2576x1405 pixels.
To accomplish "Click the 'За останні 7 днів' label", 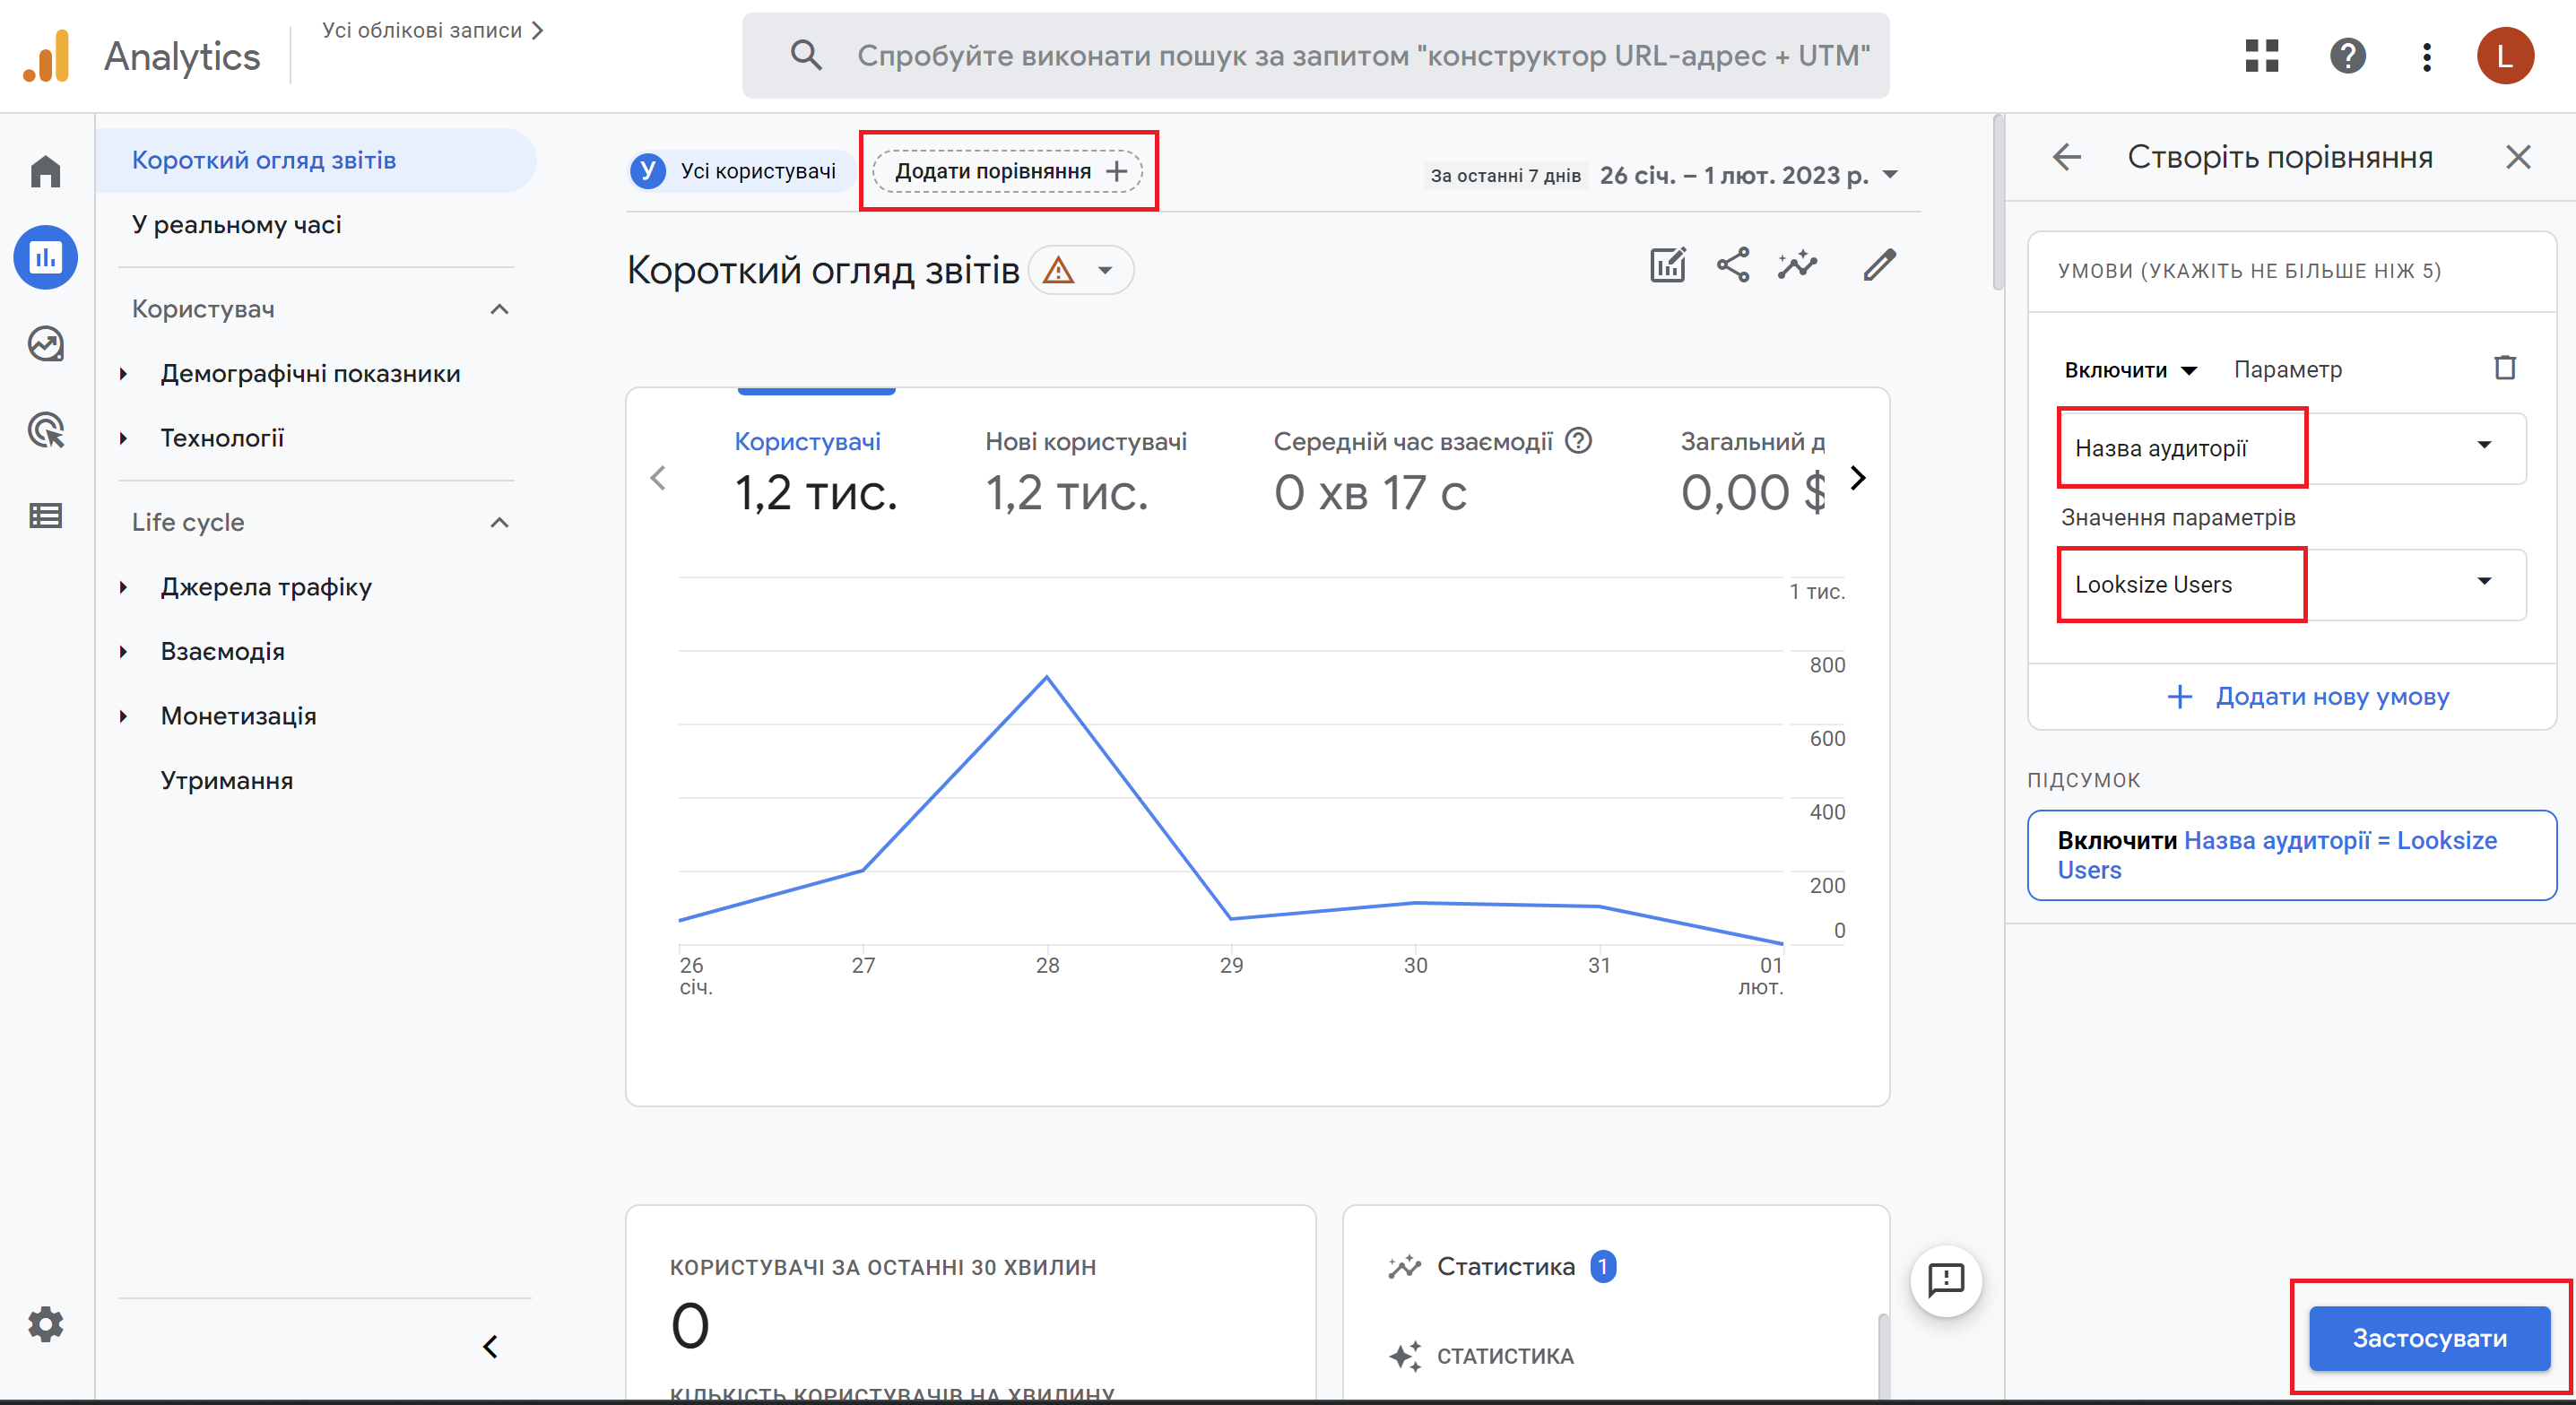I will tap(1505, 175).
